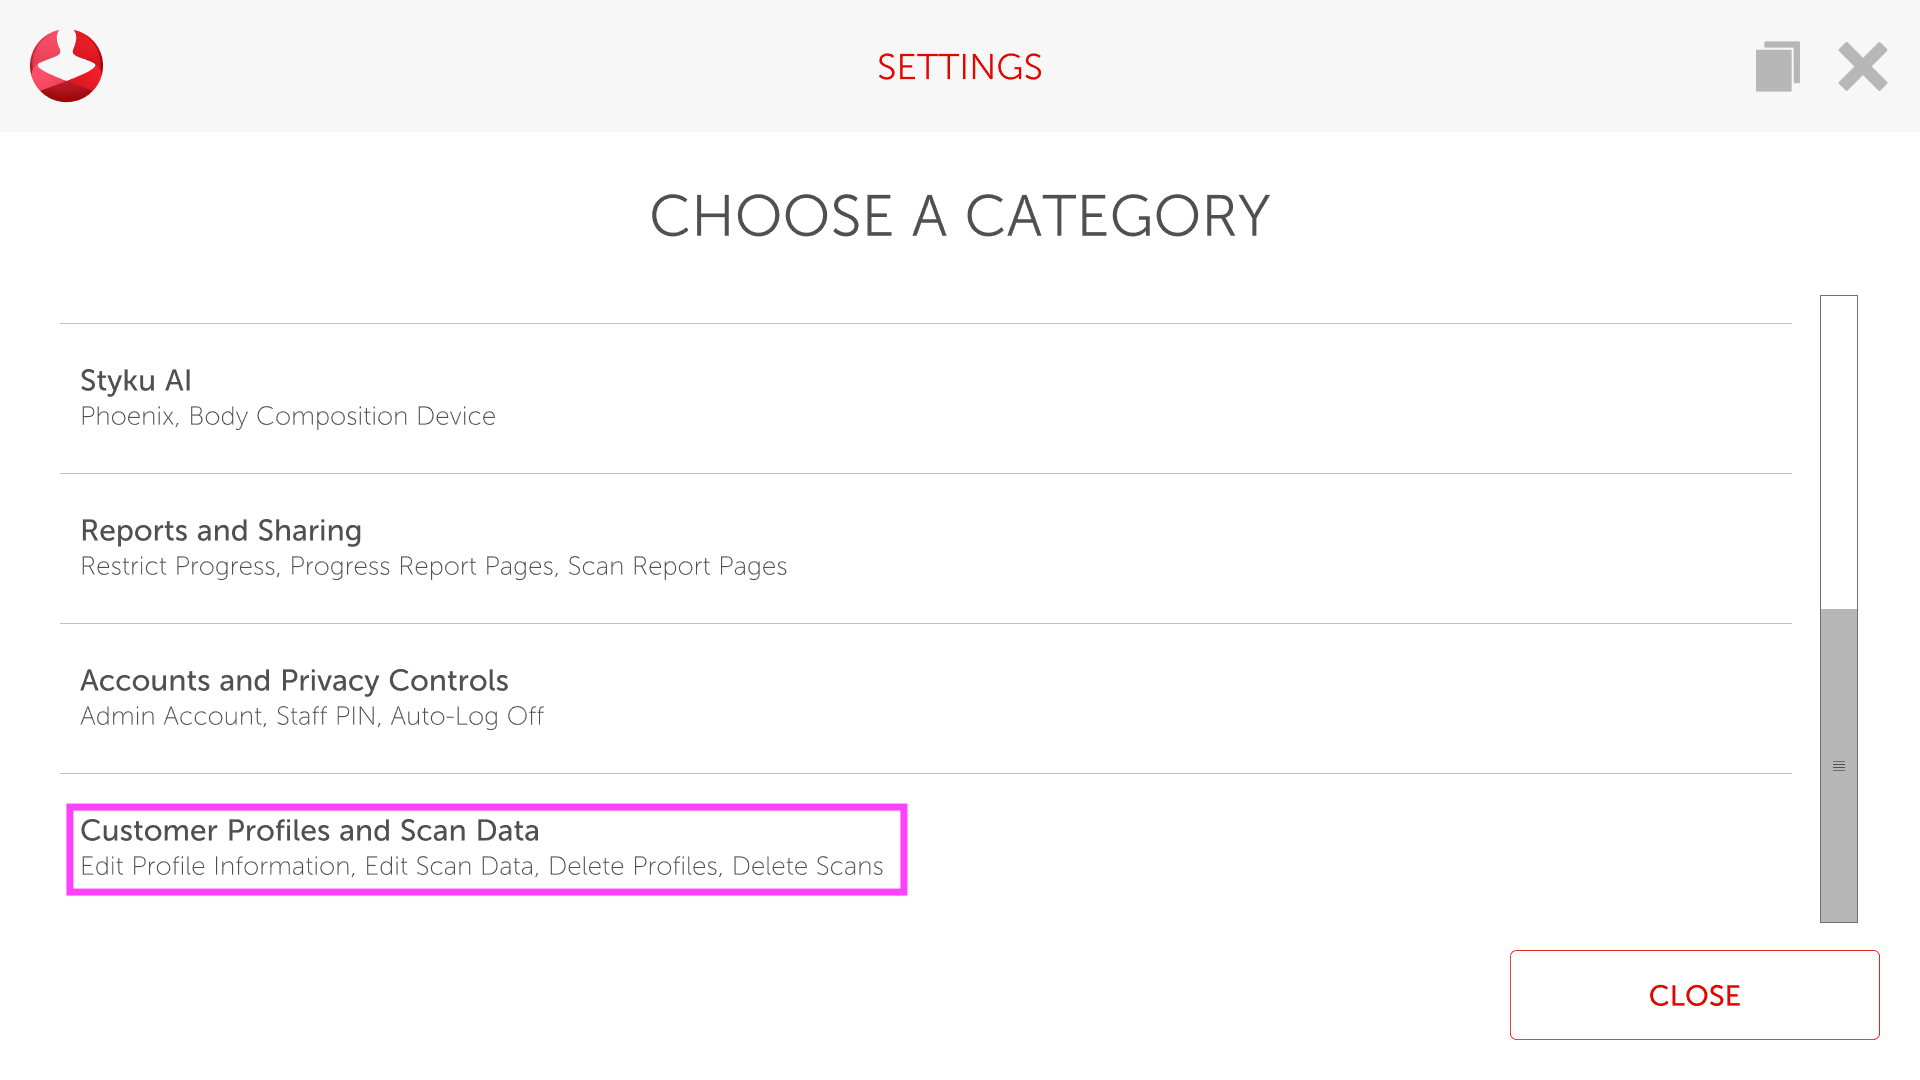Click the close X icon top right
The image size is (1920, 1080).
tap(1862, 66)
